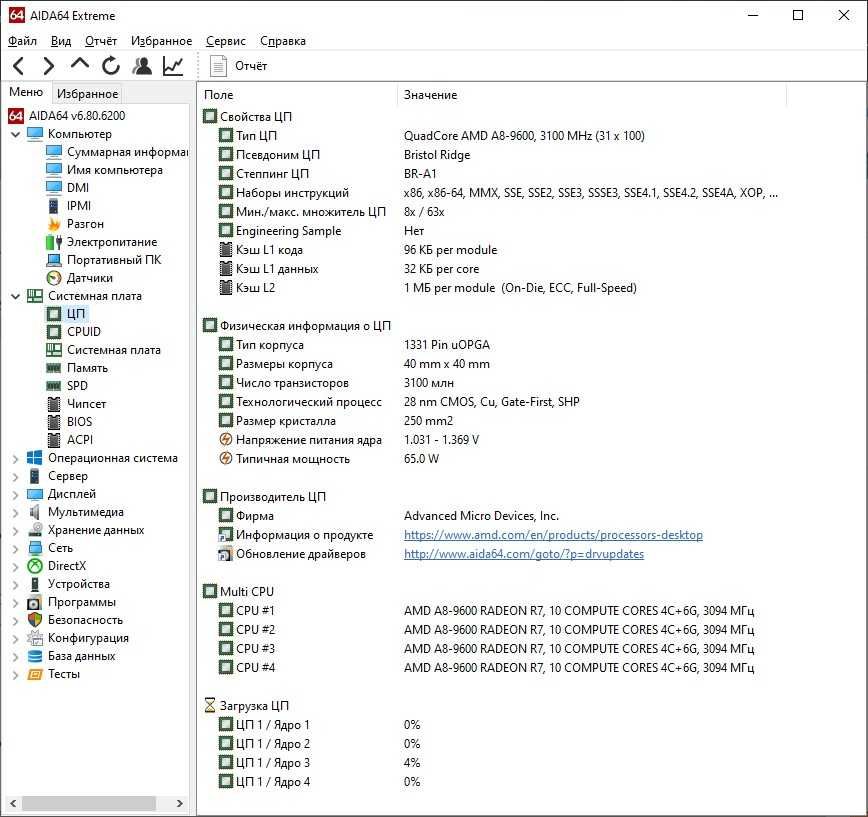This screenshot has height=817, width=868.
Task: Select the BIOS chip icon item
Action: (54, 422)
